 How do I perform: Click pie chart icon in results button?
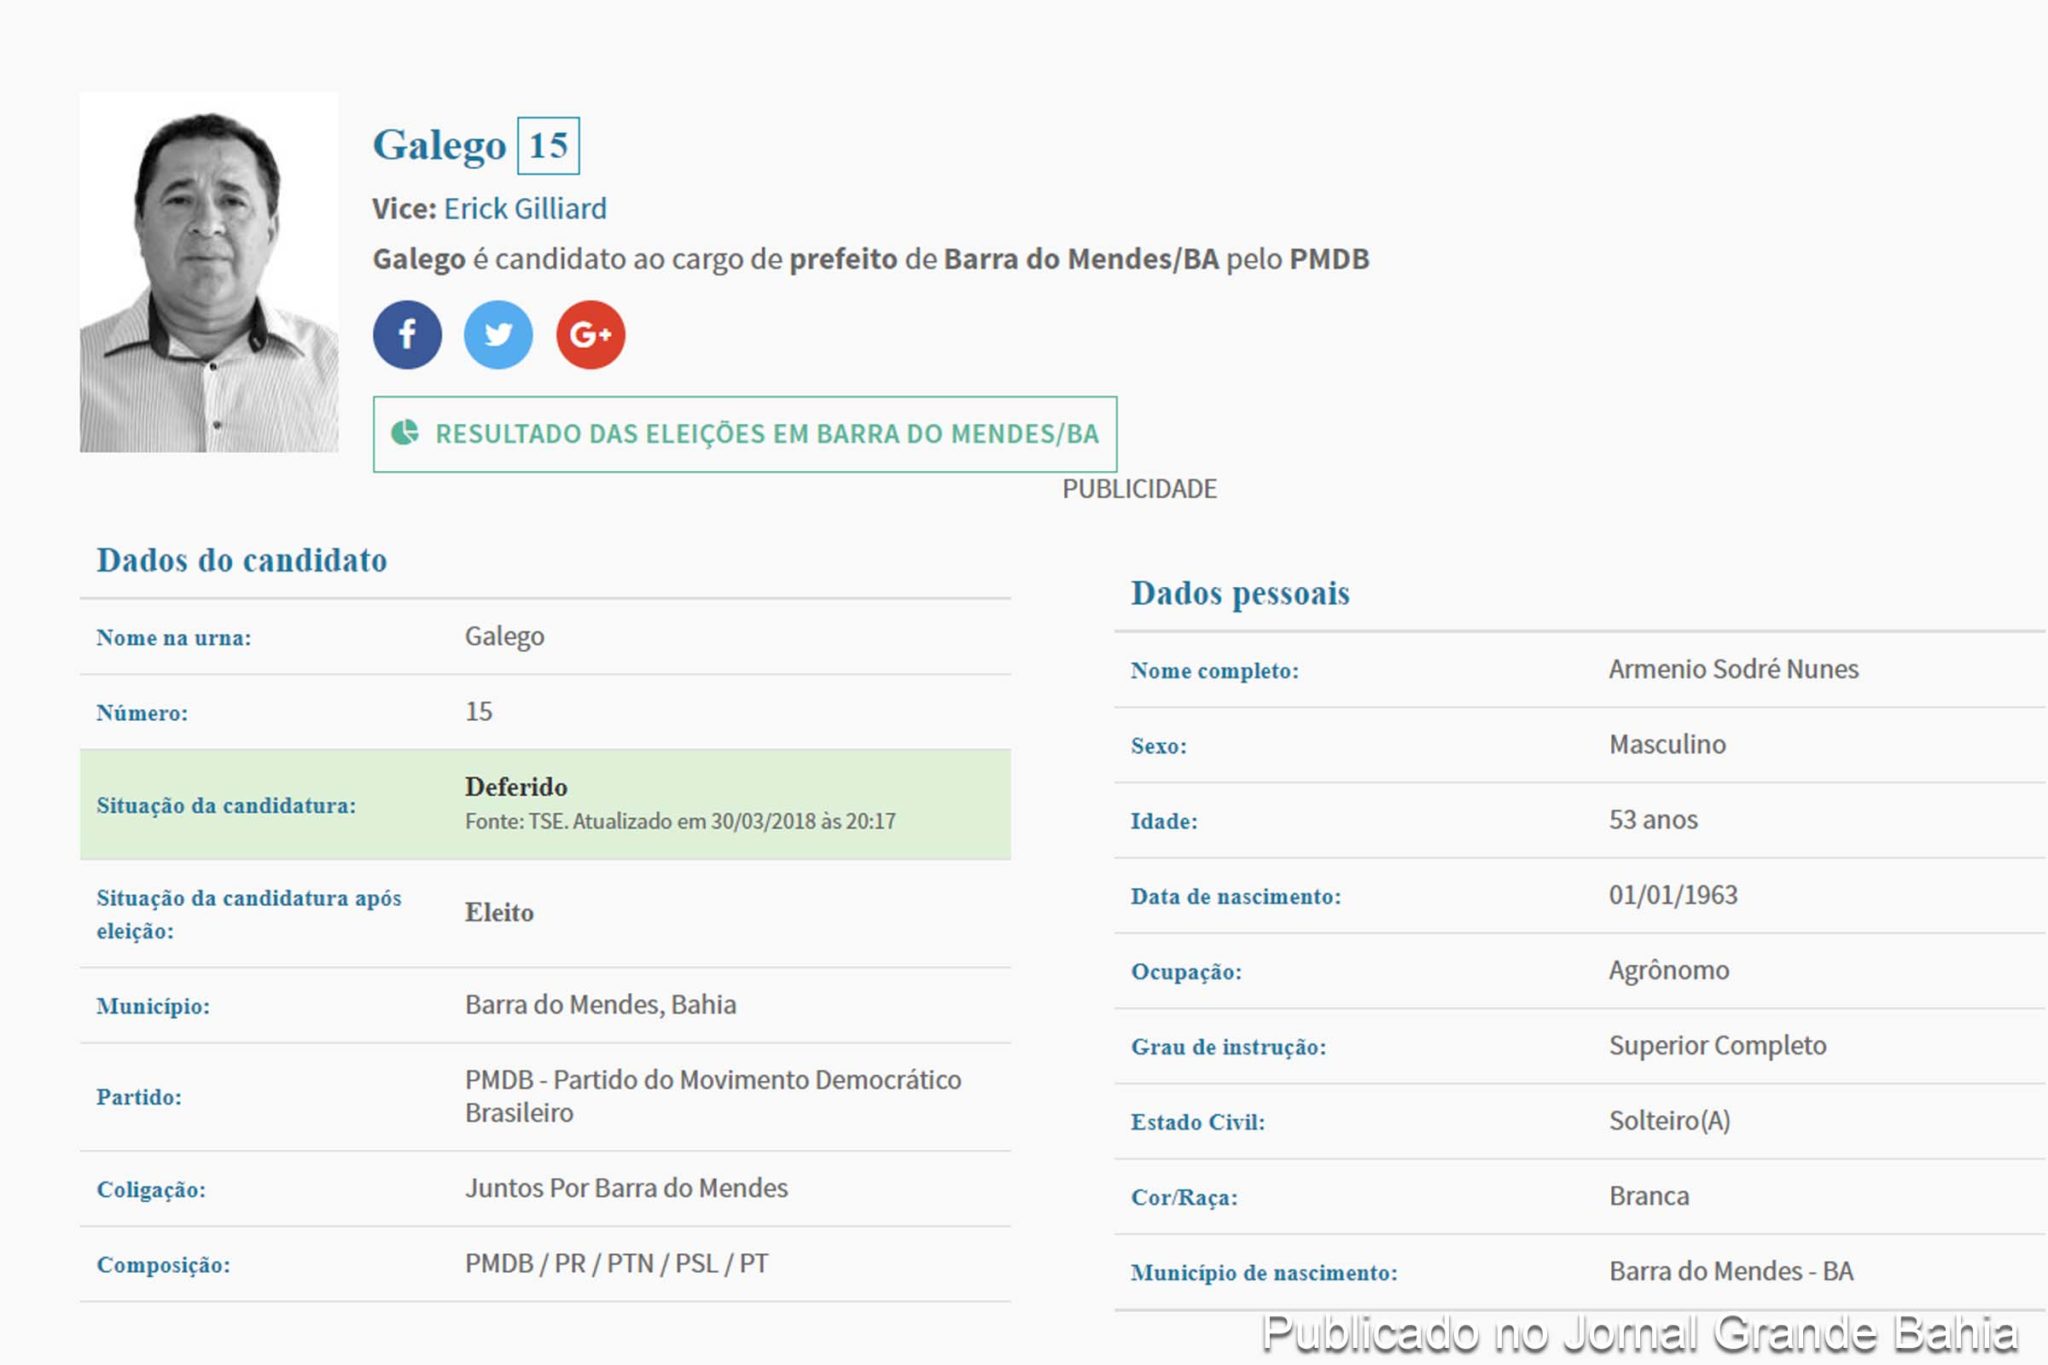[405, 433]
